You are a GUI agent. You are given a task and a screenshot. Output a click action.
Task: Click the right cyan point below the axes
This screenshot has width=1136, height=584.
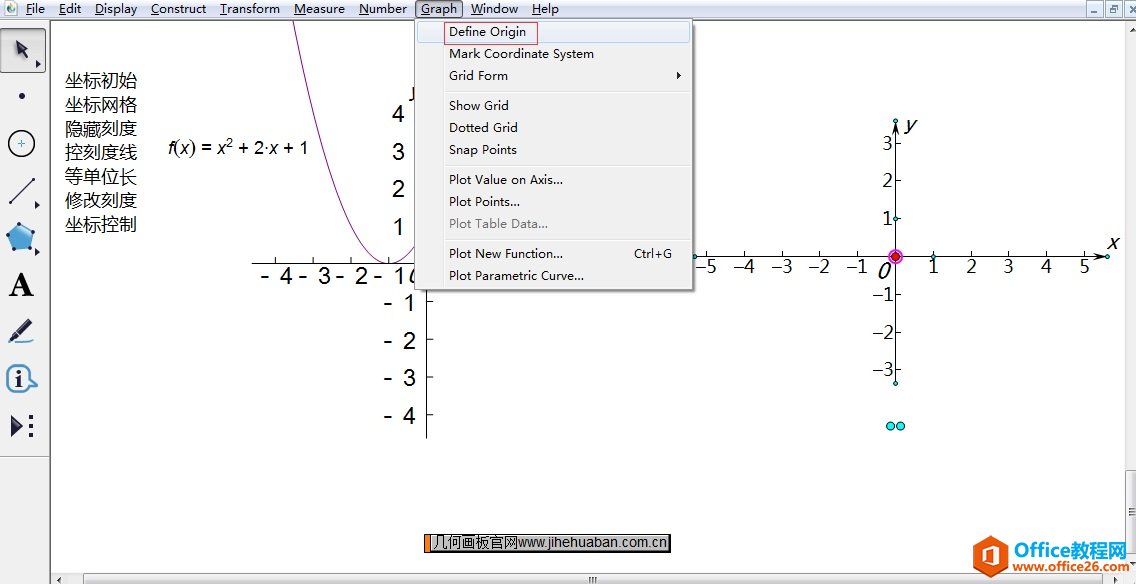901,426
